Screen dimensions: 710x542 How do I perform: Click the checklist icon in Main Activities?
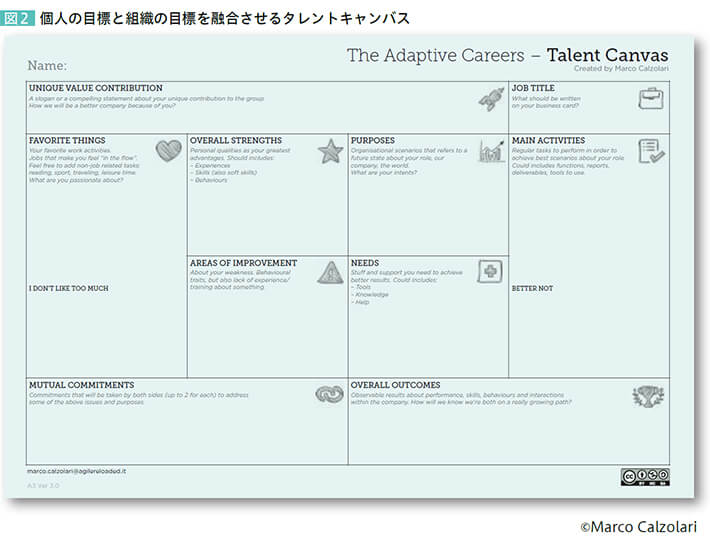[651, 151]
